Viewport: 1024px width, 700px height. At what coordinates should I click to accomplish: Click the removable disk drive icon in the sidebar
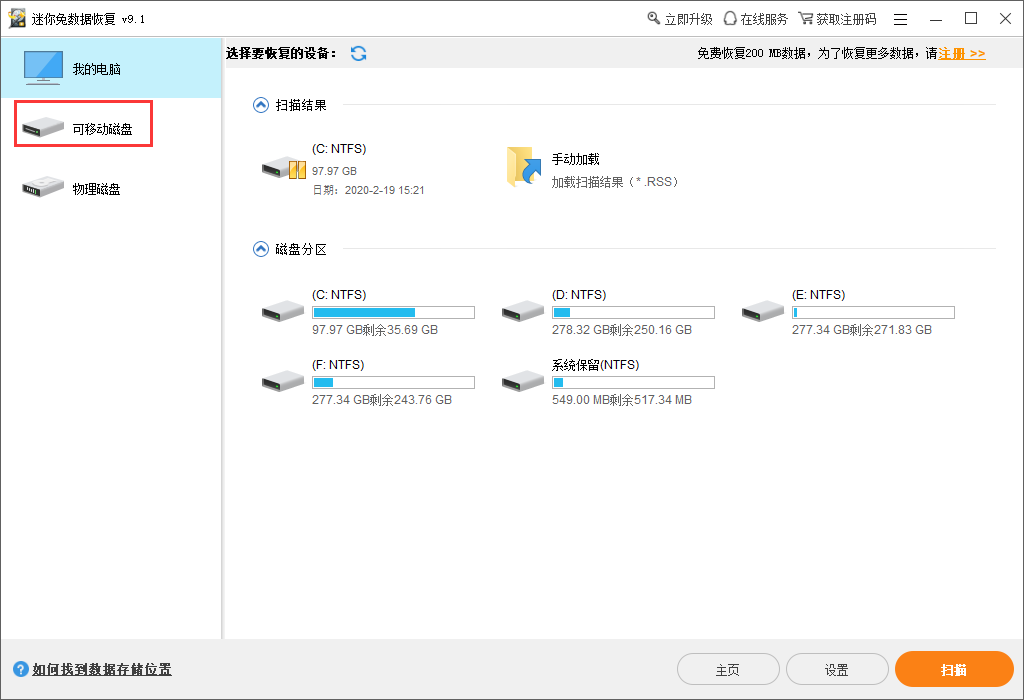click(43, 127)
